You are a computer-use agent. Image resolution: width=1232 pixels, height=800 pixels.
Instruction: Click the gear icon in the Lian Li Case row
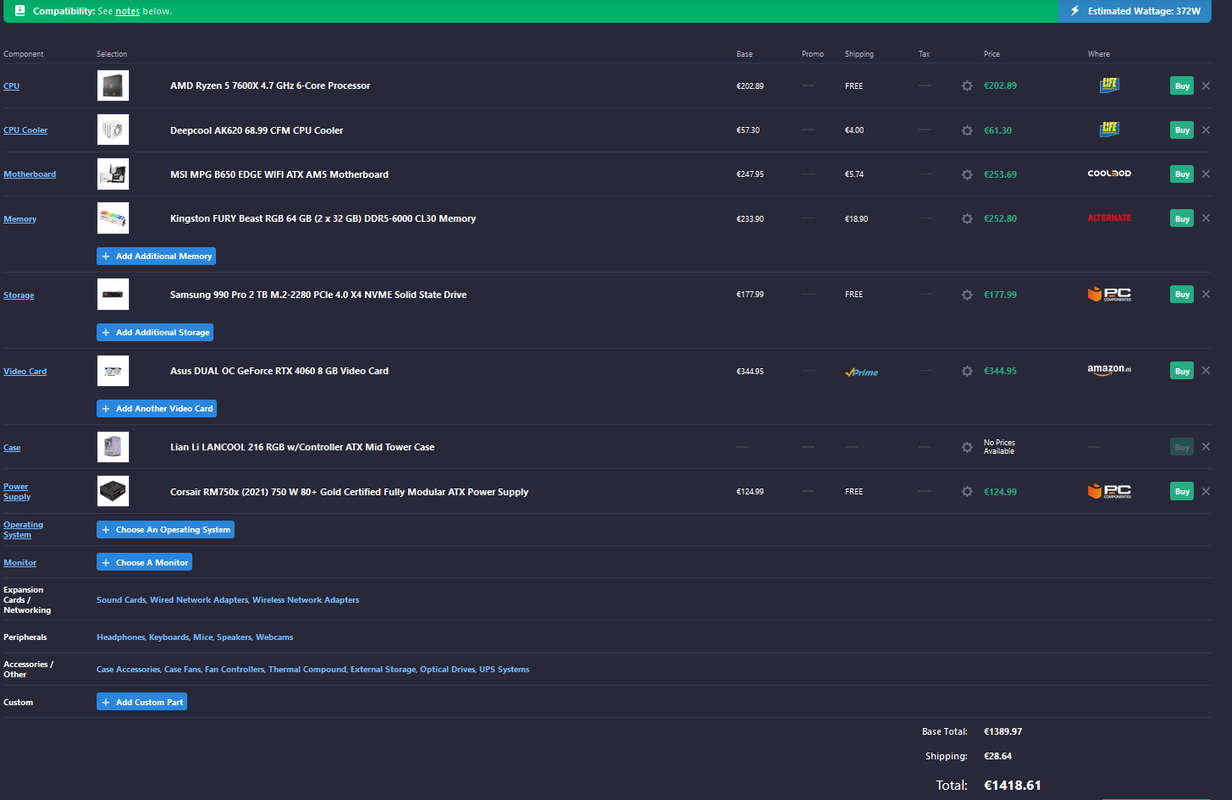(x=967, y=447)
